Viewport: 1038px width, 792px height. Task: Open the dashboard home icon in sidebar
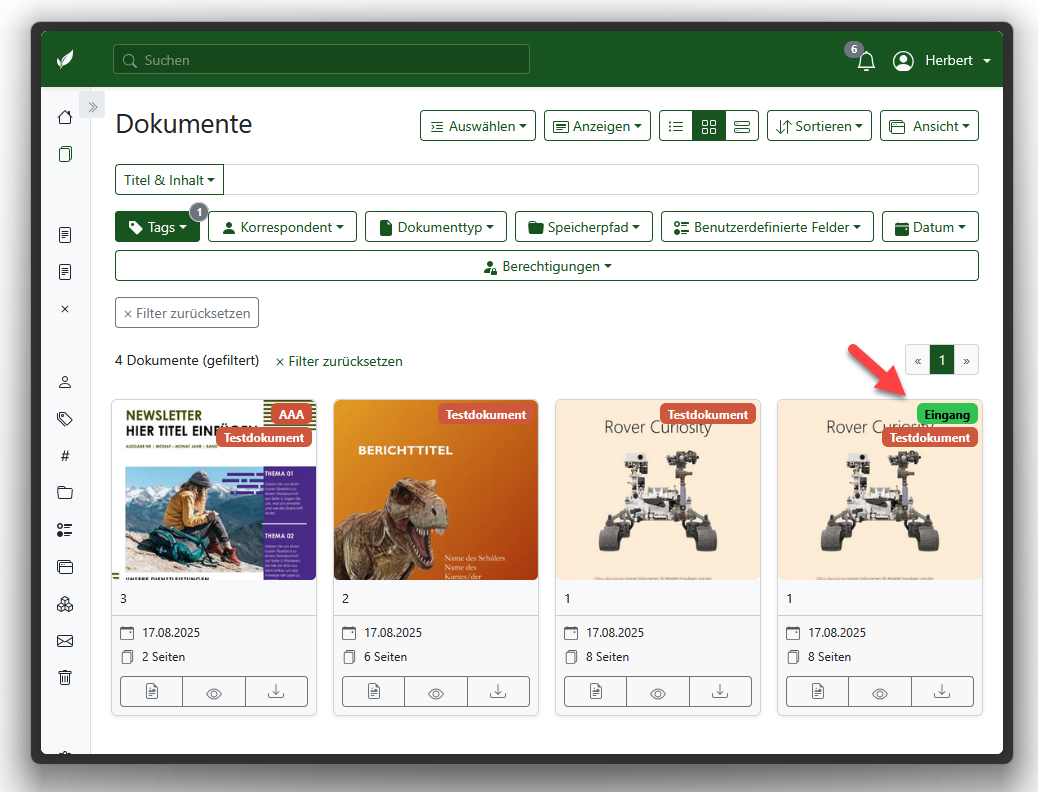65,117
